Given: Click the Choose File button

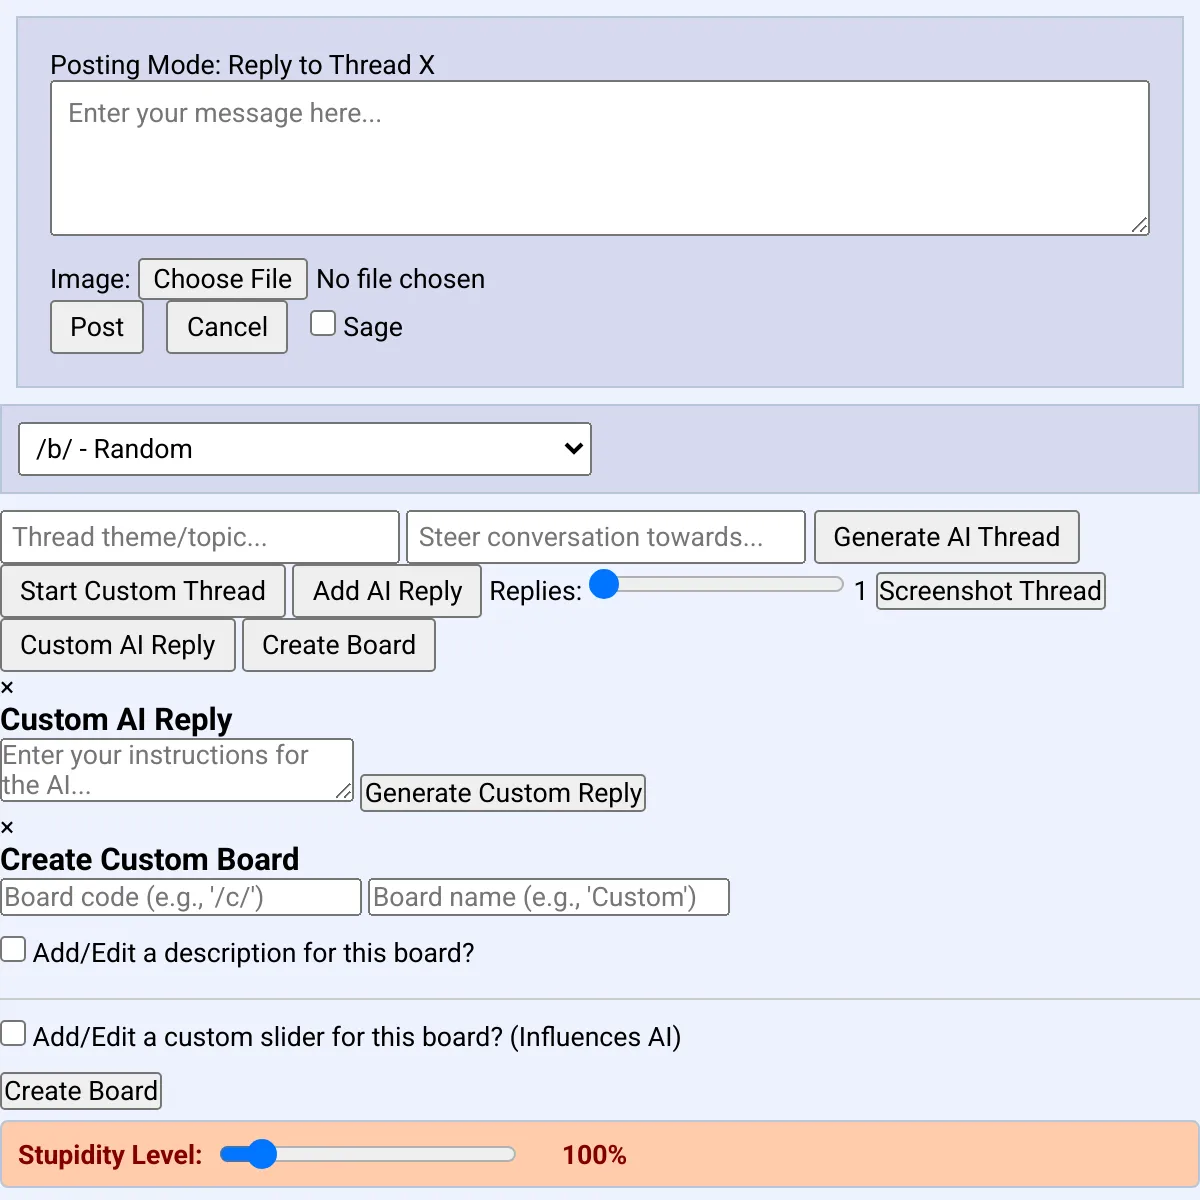Looking at the screenshot, I should (x=223, y=279).
